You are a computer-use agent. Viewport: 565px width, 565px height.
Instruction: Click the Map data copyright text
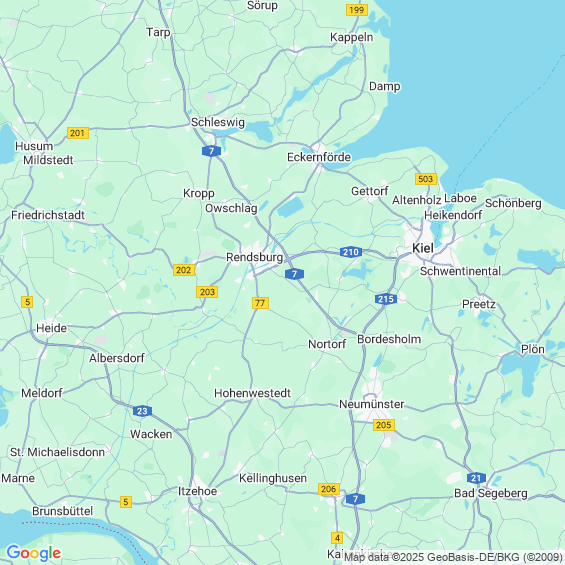(454, 557)
